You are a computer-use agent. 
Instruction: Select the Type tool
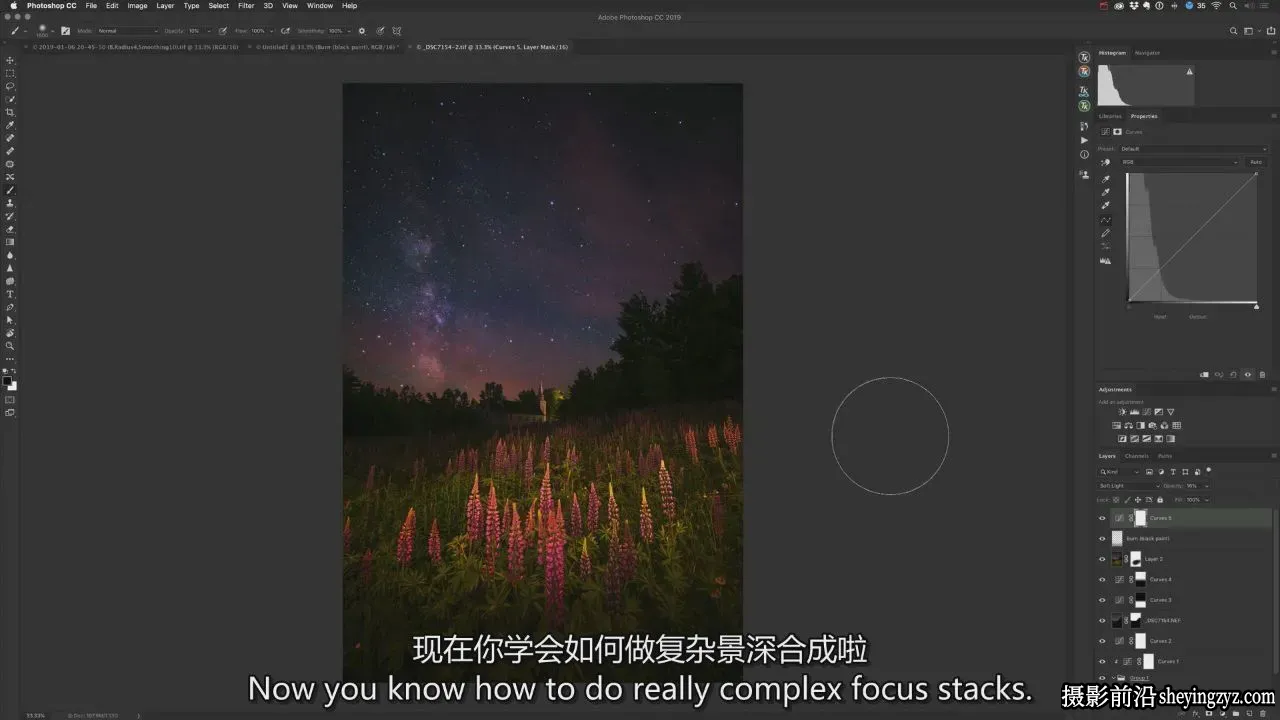[10, 294]
